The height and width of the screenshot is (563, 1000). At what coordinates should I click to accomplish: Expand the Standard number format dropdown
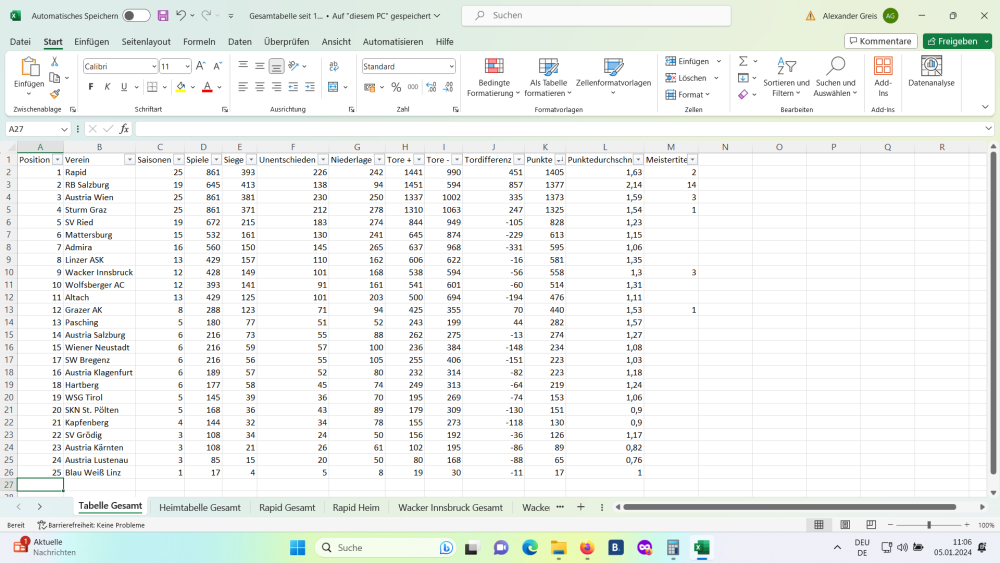pos(451,66)
